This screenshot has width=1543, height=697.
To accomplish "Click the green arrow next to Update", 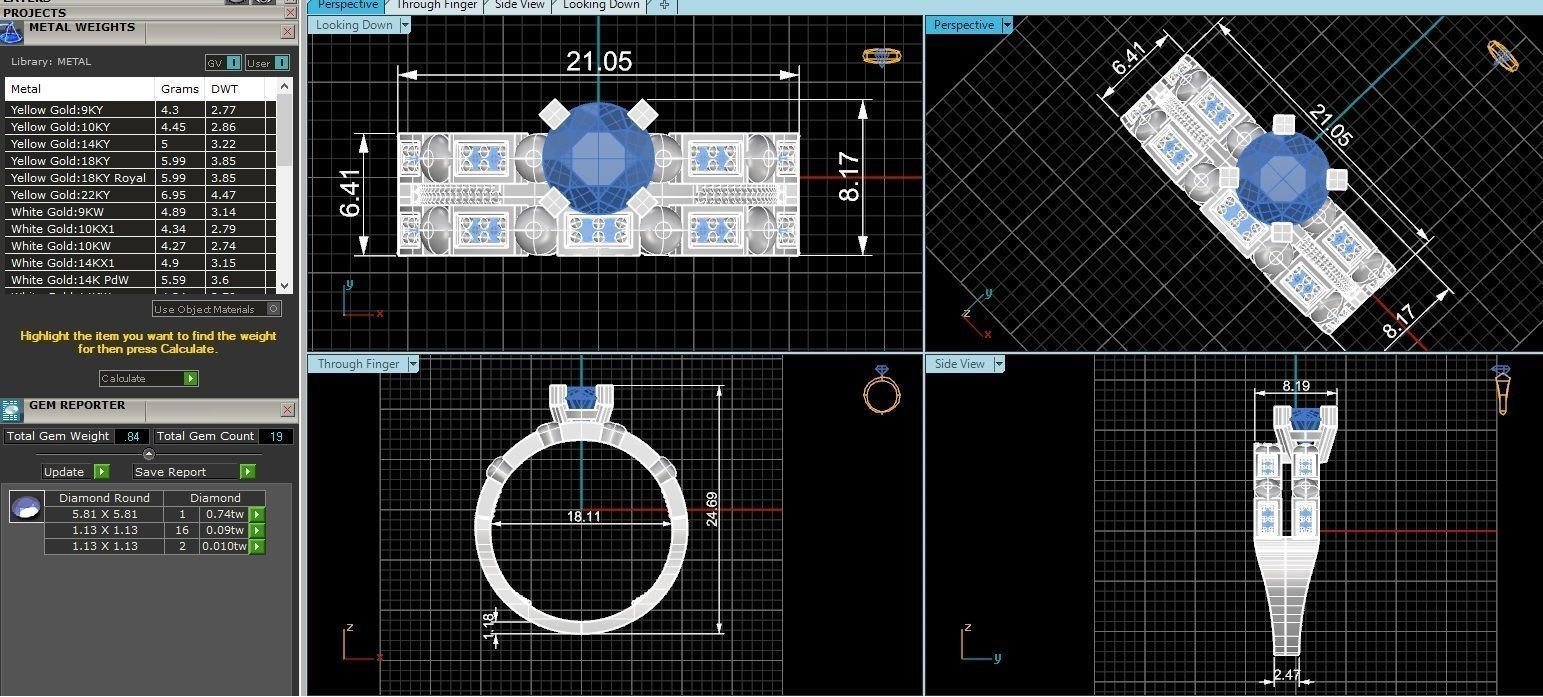I will tap(102, 471).
